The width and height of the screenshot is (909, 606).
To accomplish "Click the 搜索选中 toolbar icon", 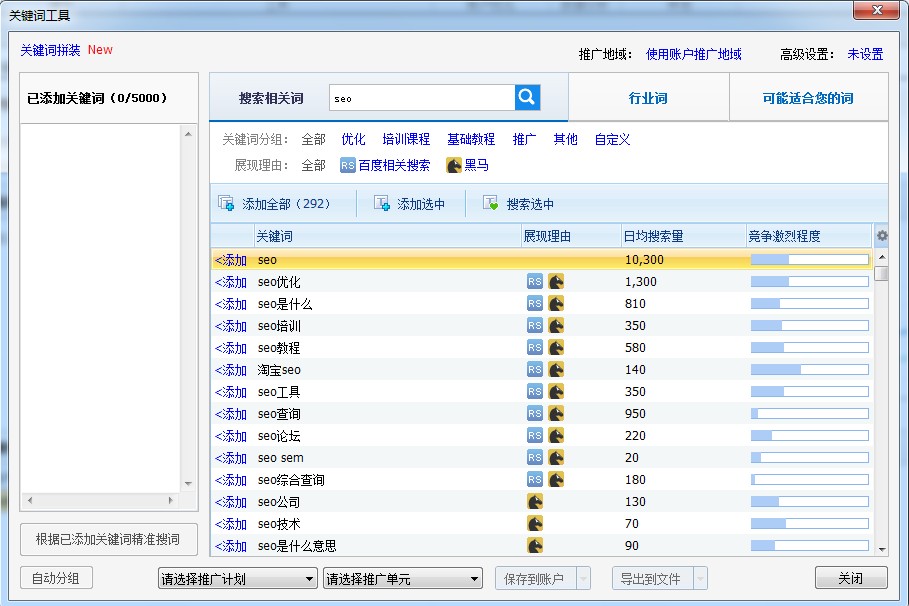I will tap(491, 204).
